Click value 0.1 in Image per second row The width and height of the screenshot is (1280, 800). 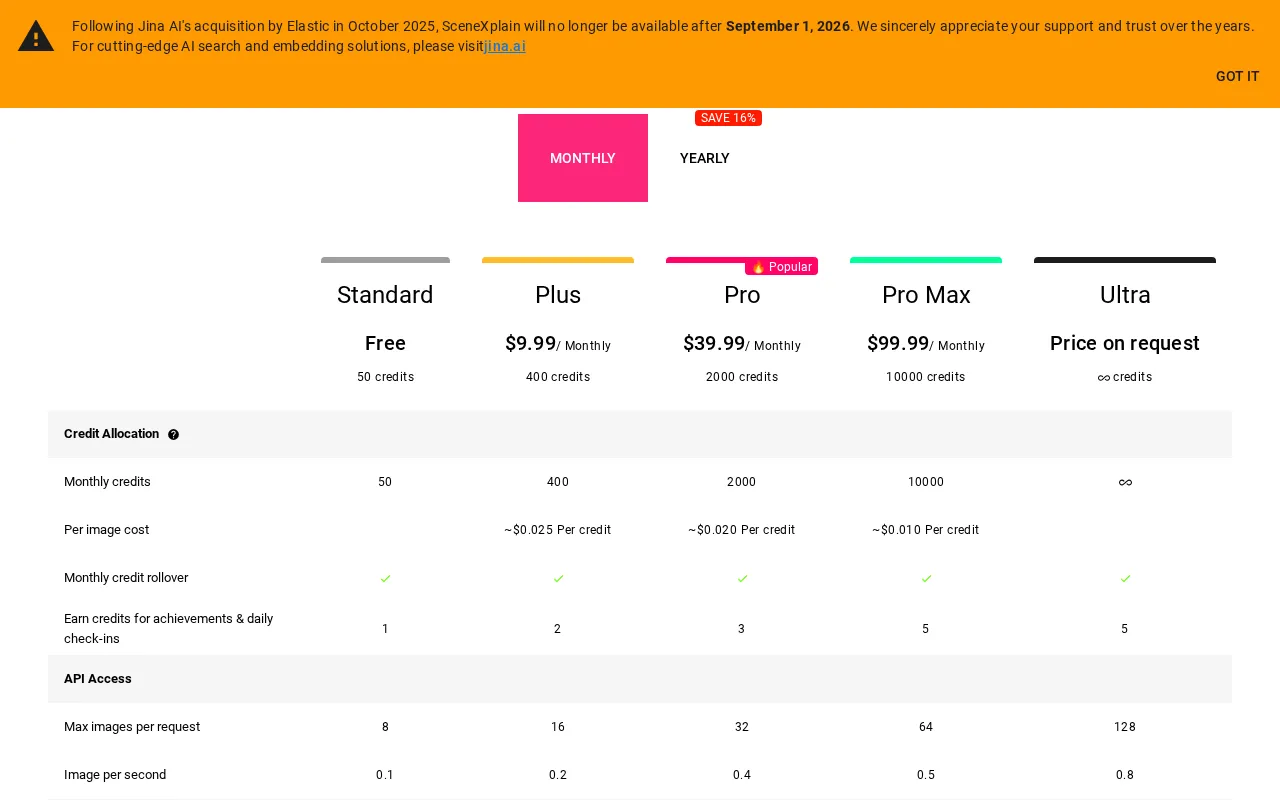coord(385,775)
